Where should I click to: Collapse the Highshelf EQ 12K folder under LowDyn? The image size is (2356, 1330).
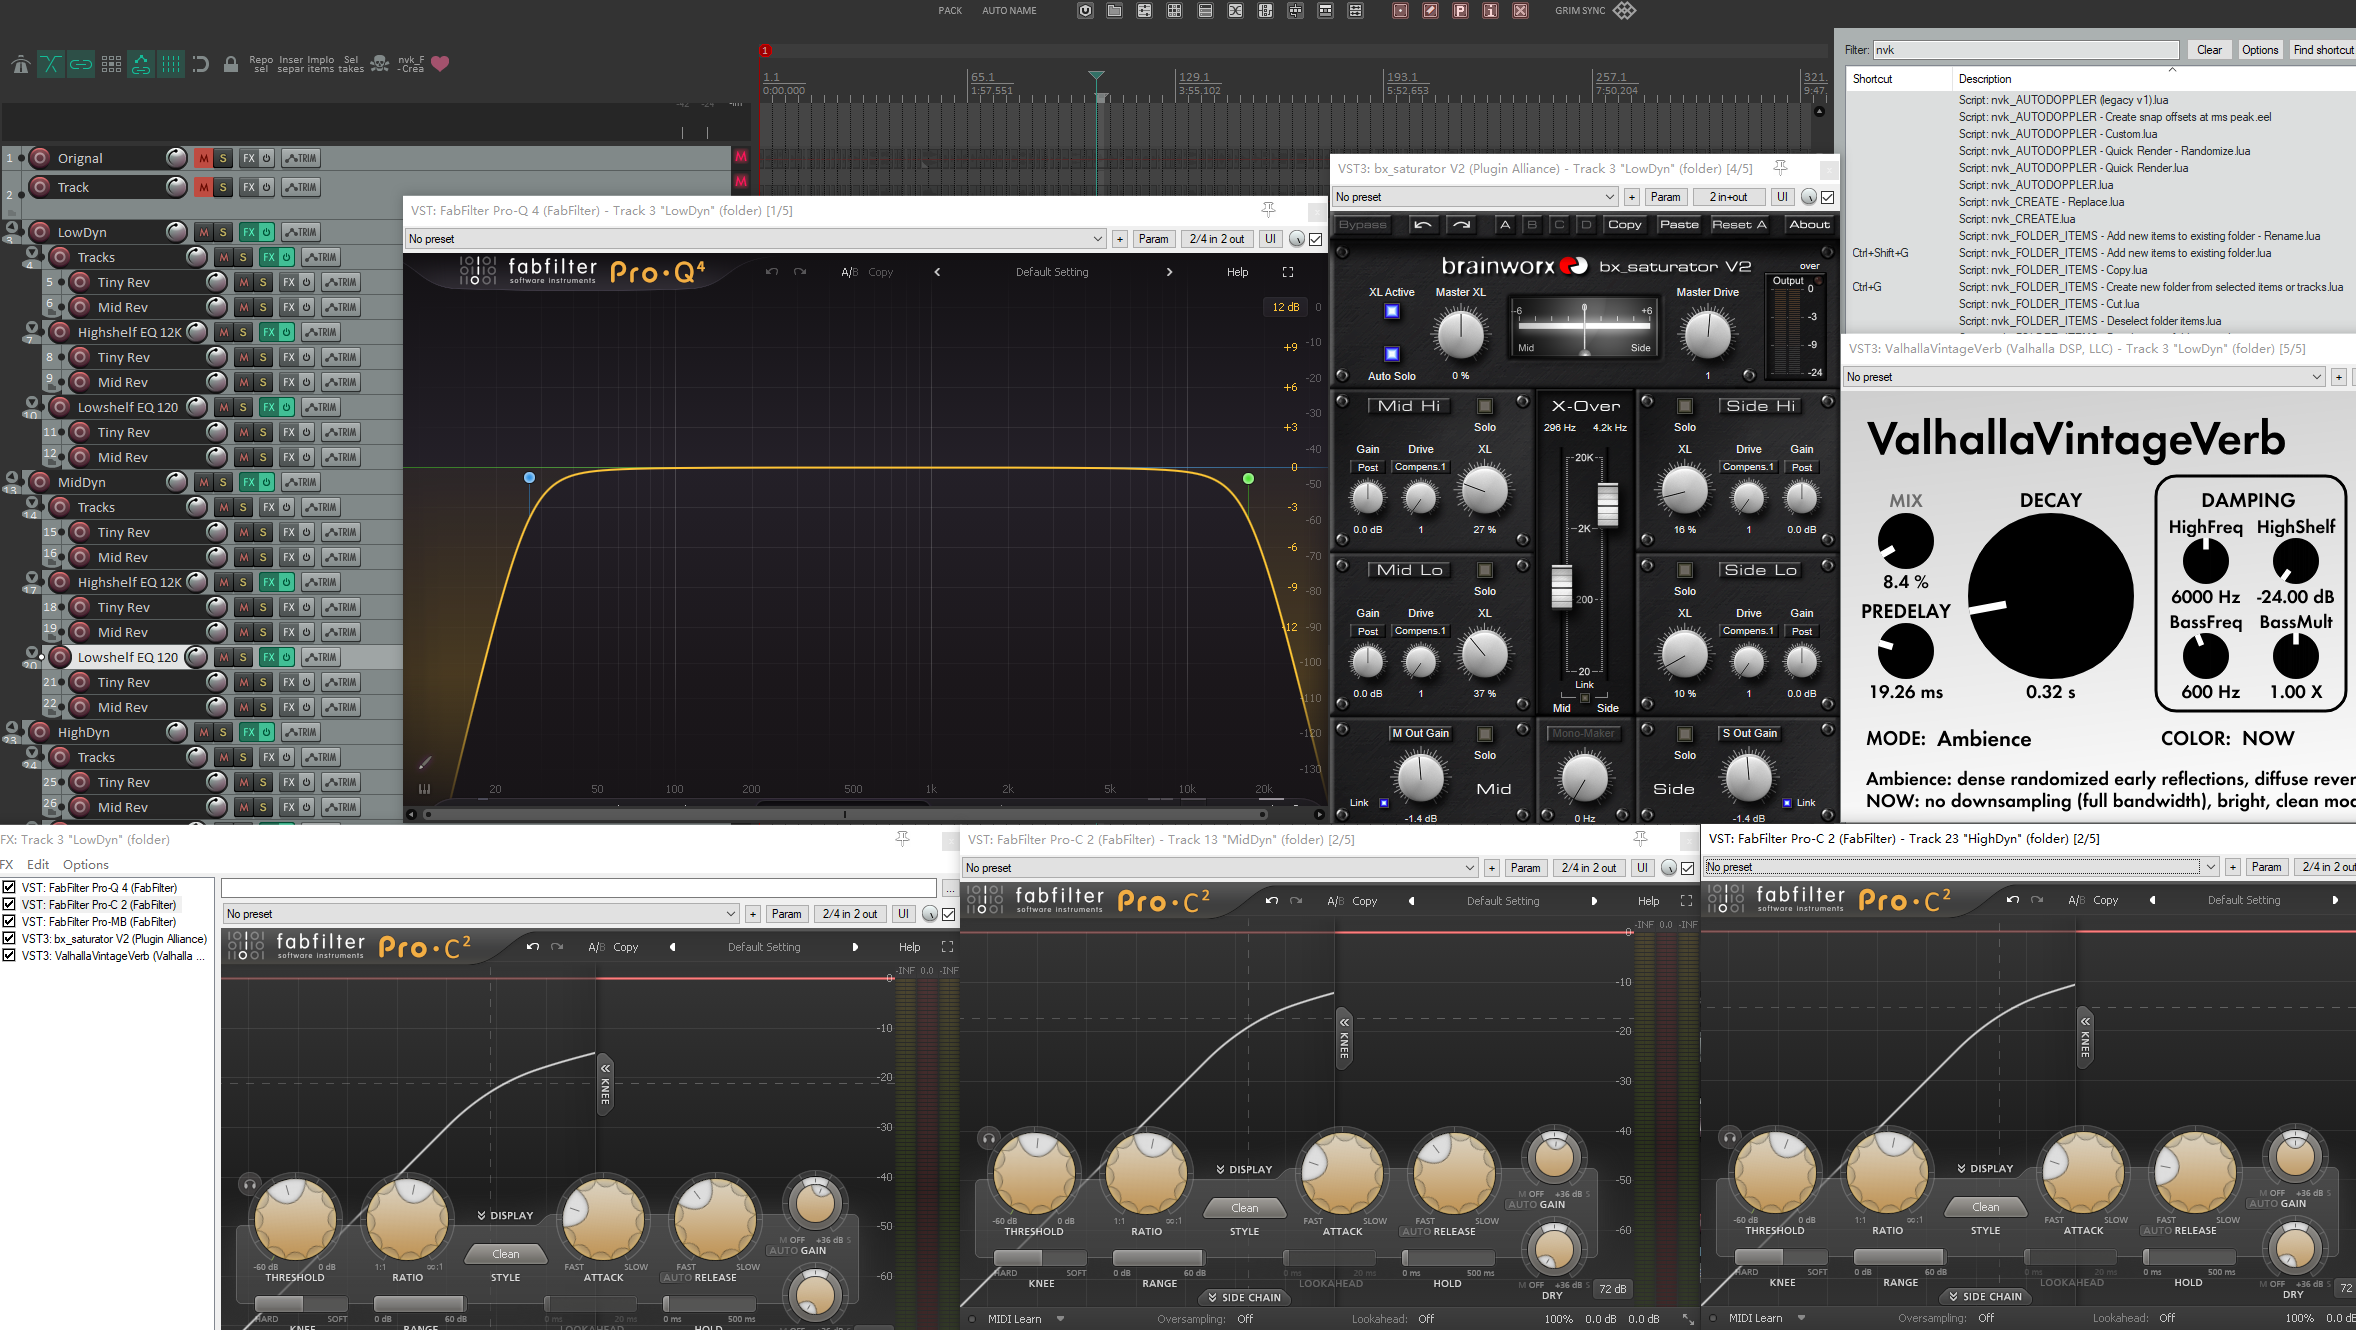point(32,327)
